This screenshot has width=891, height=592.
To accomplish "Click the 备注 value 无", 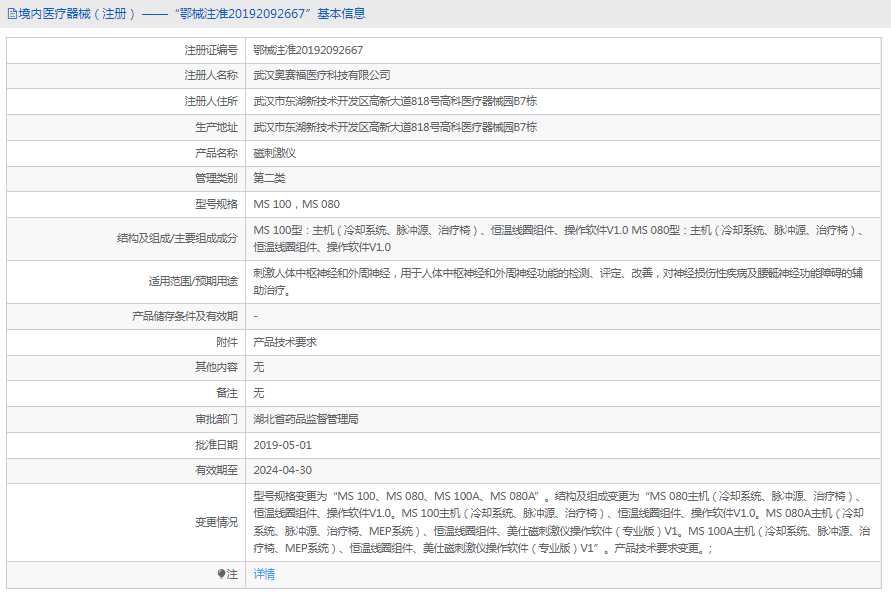I will click(259, 393).
